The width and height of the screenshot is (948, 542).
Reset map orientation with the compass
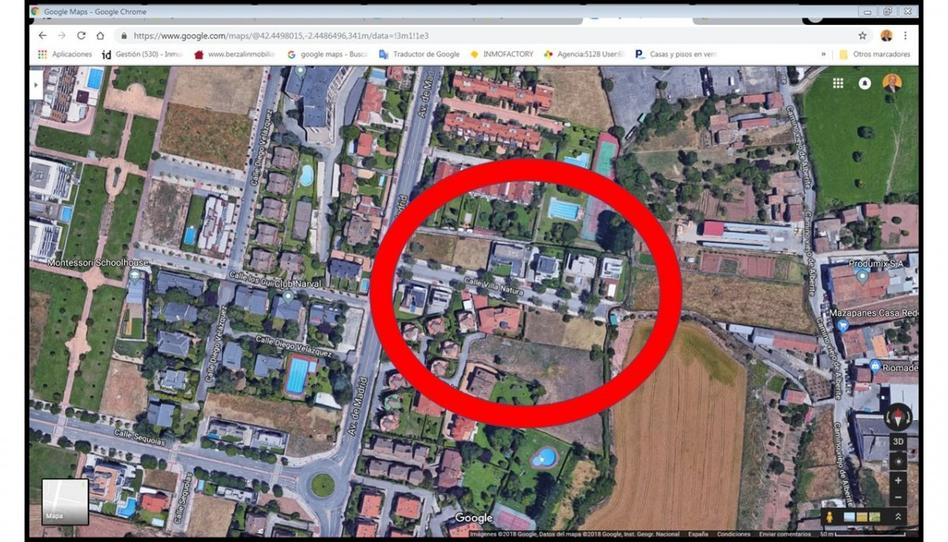click(x=898, y=417)
